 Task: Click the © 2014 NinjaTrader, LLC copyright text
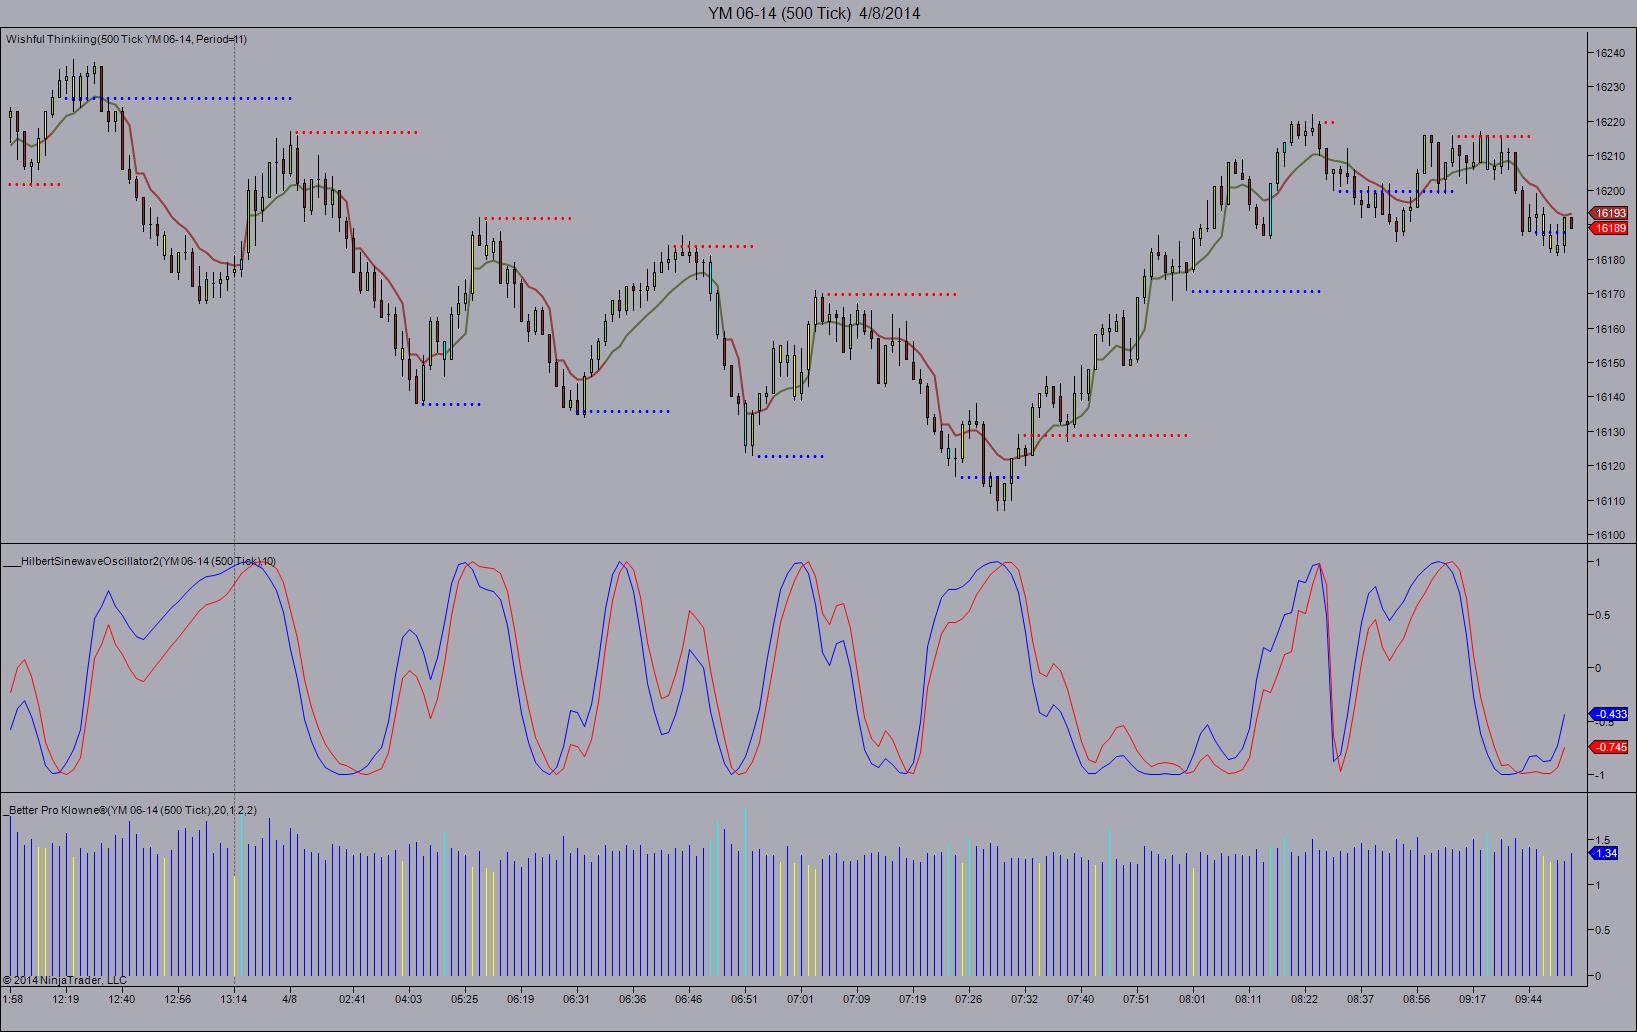(65, 980)
